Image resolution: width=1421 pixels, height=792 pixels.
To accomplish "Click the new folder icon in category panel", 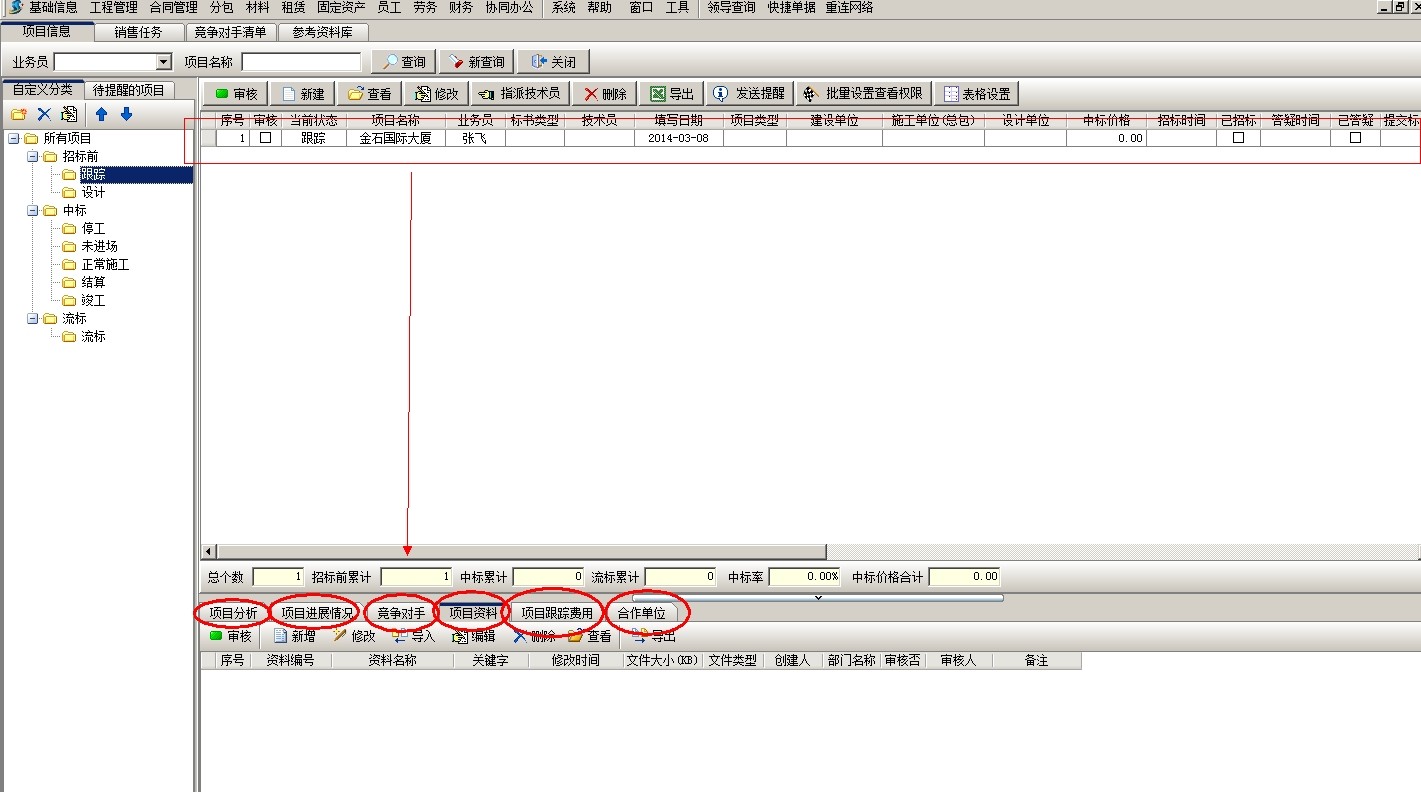I will pos(18,114).
